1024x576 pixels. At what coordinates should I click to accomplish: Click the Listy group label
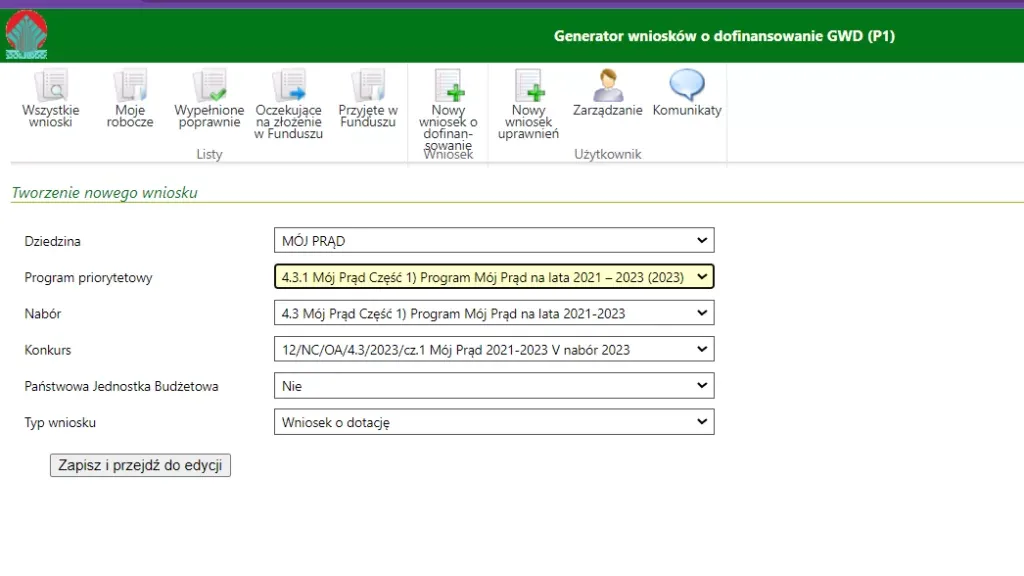click(209, 155)
